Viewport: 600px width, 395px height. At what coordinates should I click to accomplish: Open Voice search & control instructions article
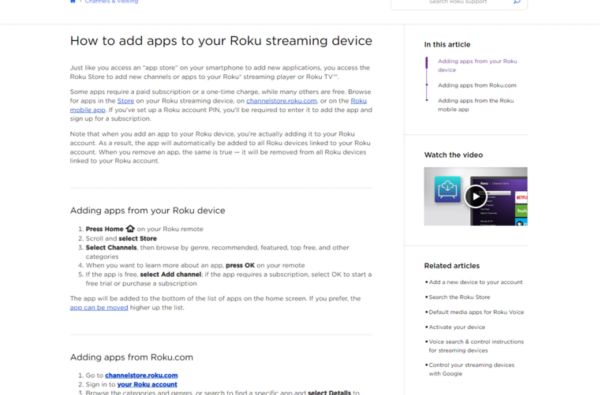[476, 346]
